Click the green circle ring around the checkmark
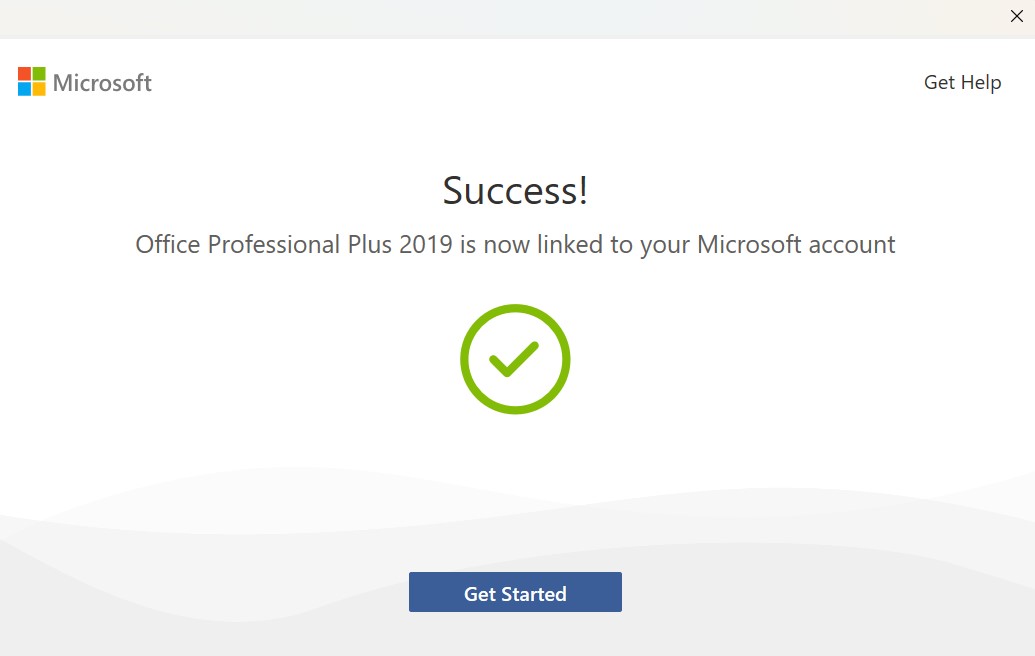 click(466, 359)
